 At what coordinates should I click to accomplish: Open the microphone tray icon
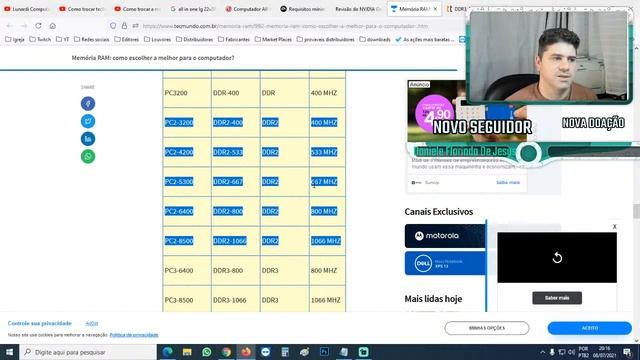[x=552, y=352]
